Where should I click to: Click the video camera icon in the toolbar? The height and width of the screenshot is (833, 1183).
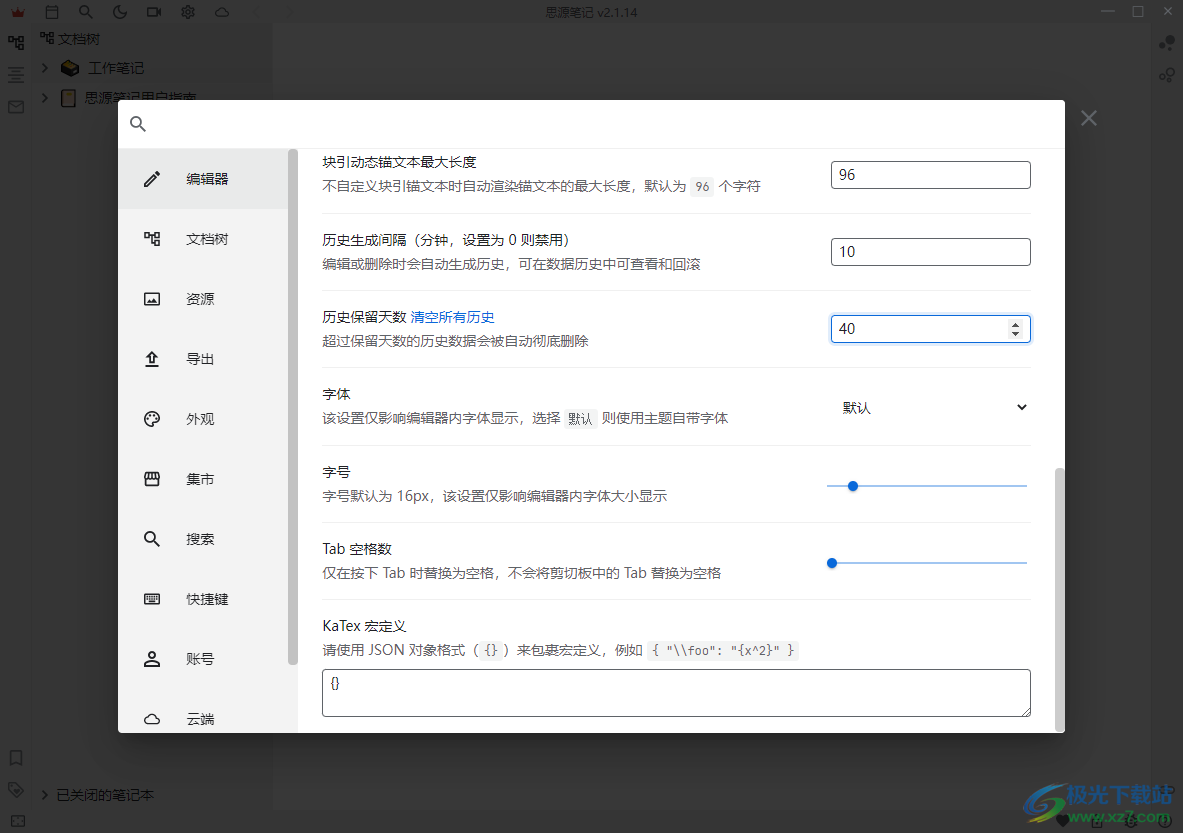coord(154,12)
